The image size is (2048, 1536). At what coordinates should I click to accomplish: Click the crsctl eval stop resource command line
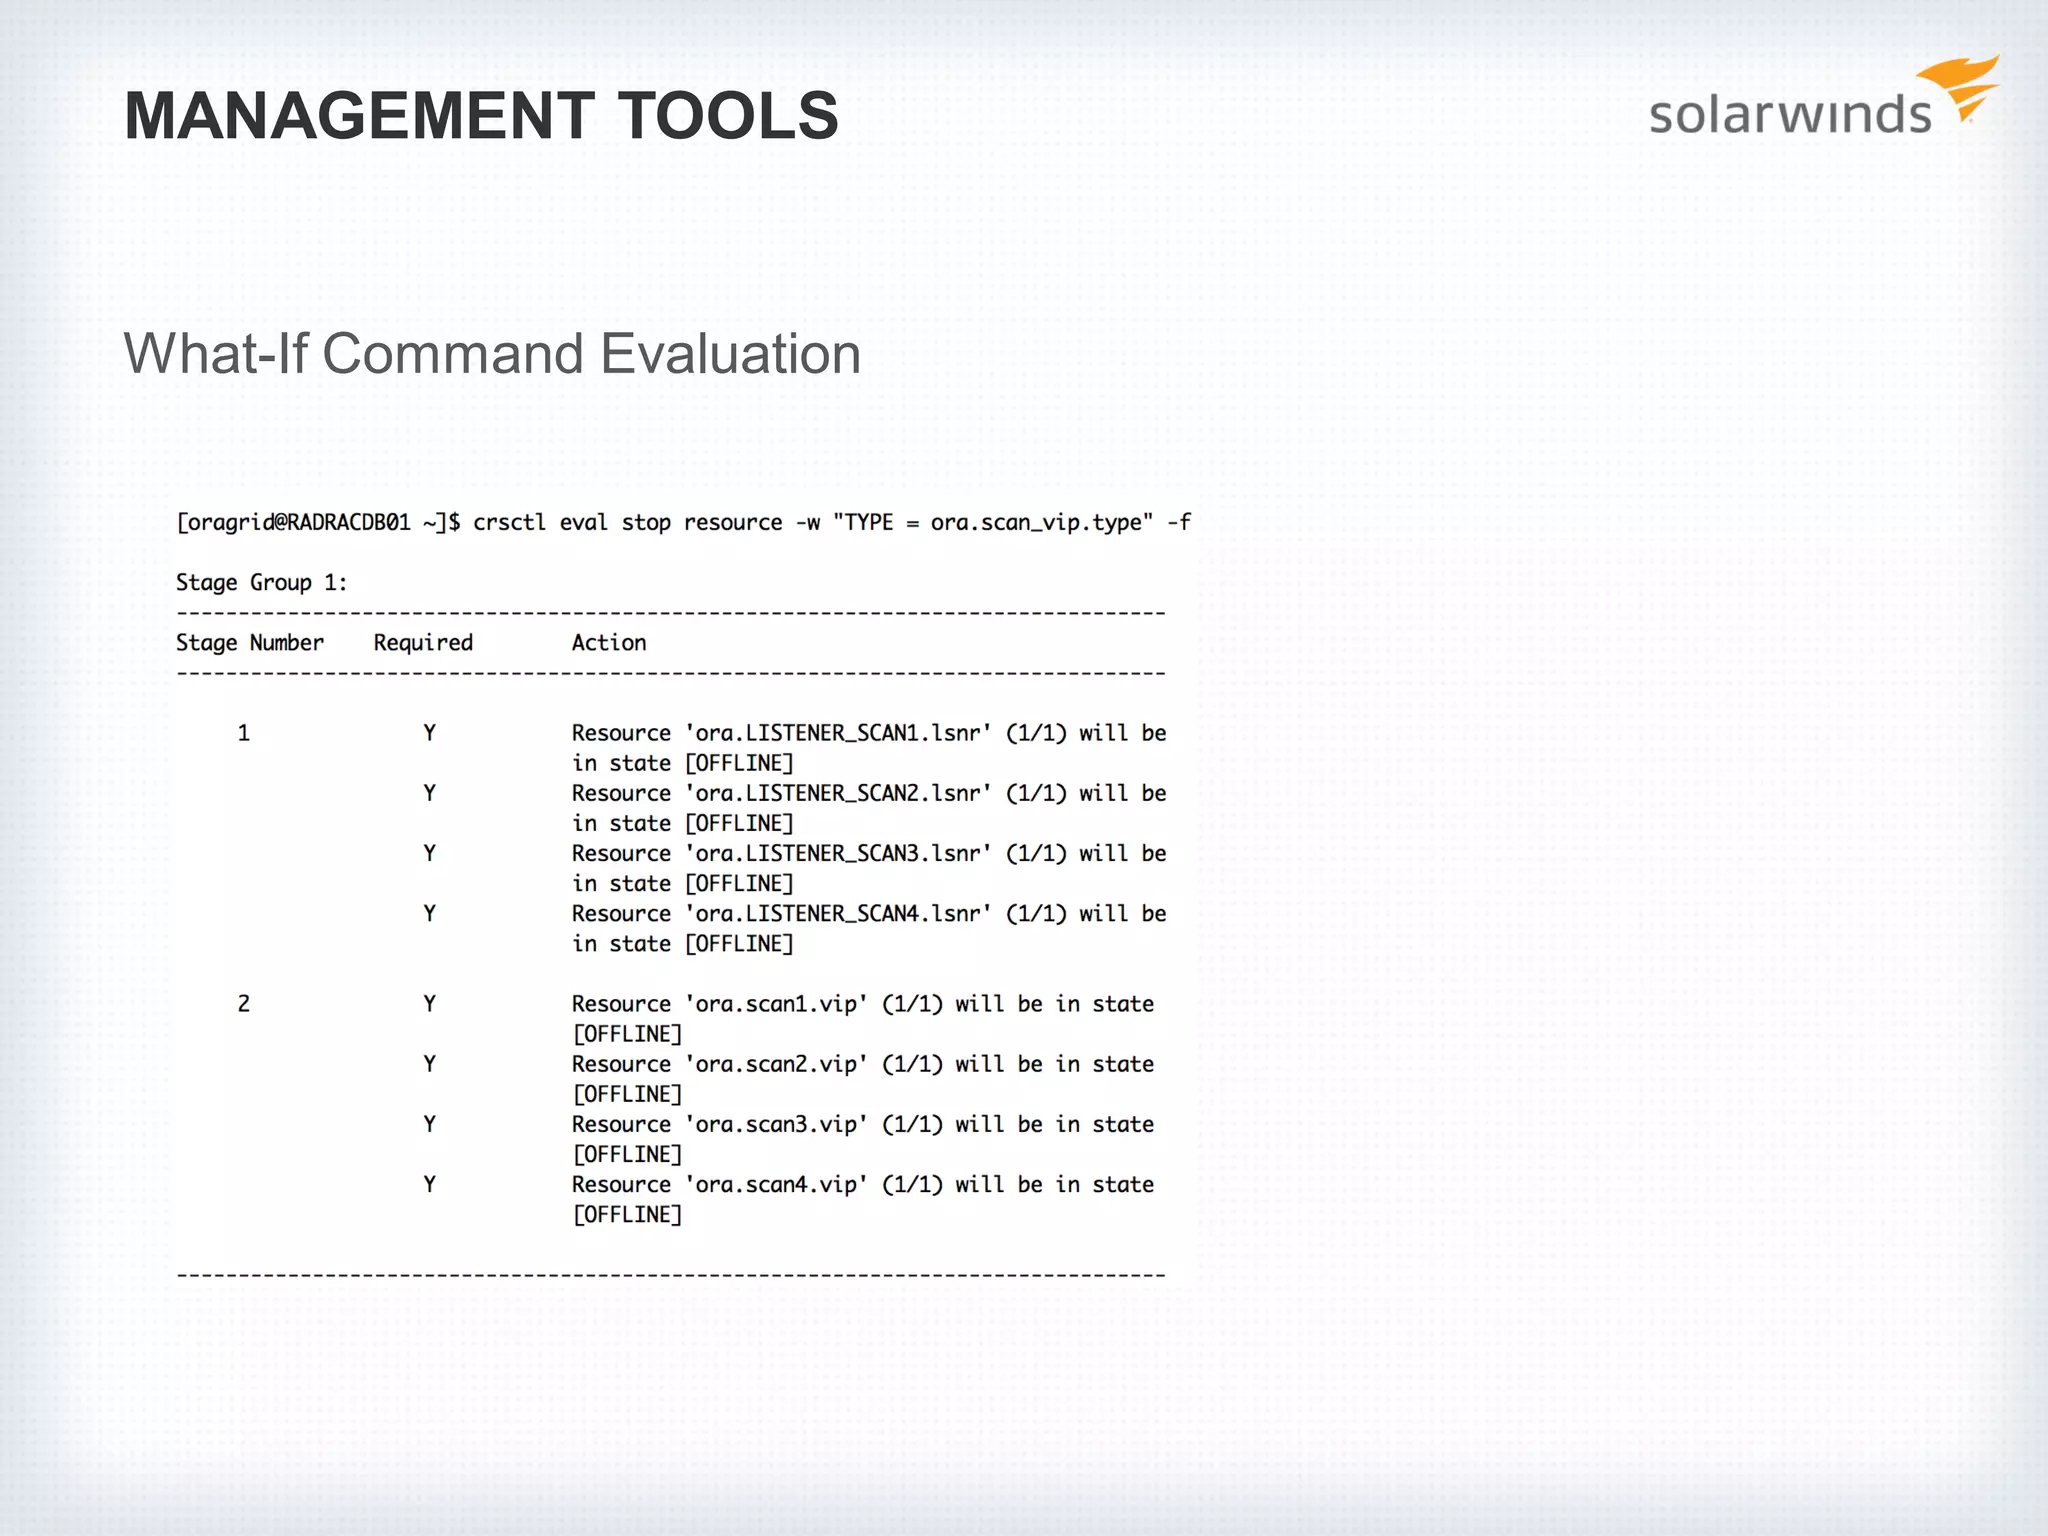coord(683,522)
